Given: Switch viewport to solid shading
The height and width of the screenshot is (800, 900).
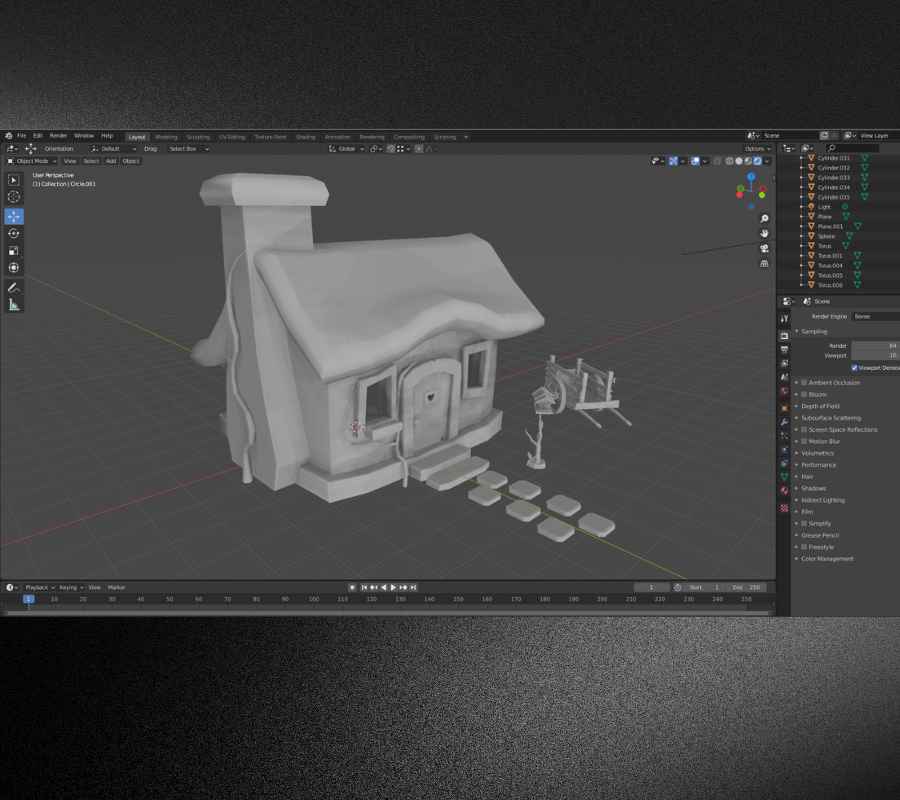Looking at the screenshot, I should click(739, 161).
